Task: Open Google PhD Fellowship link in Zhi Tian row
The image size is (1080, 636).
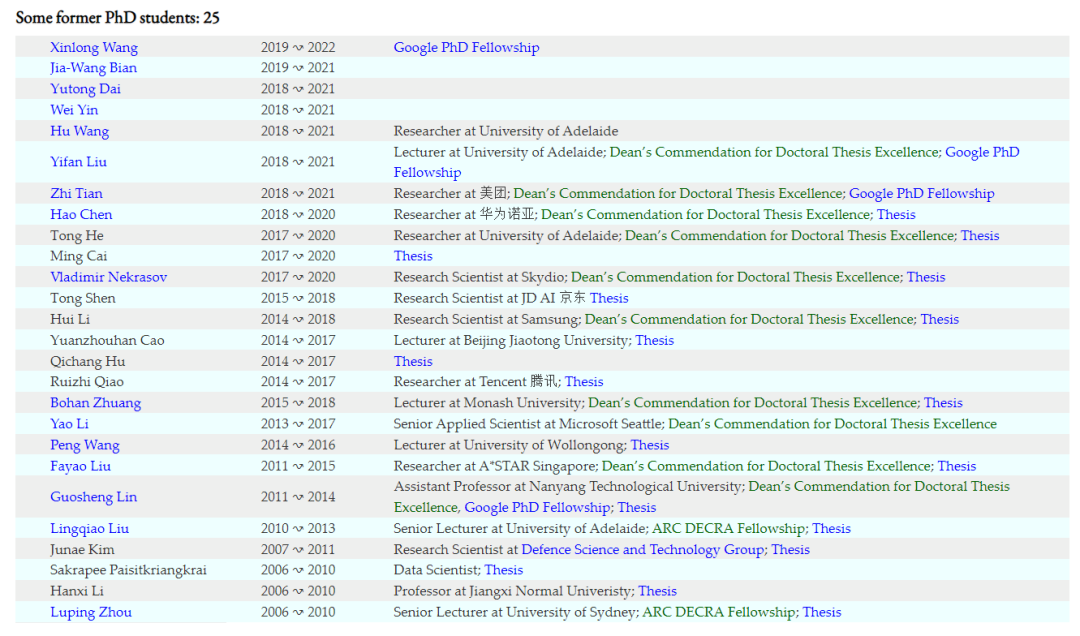Action: point(922,194)
